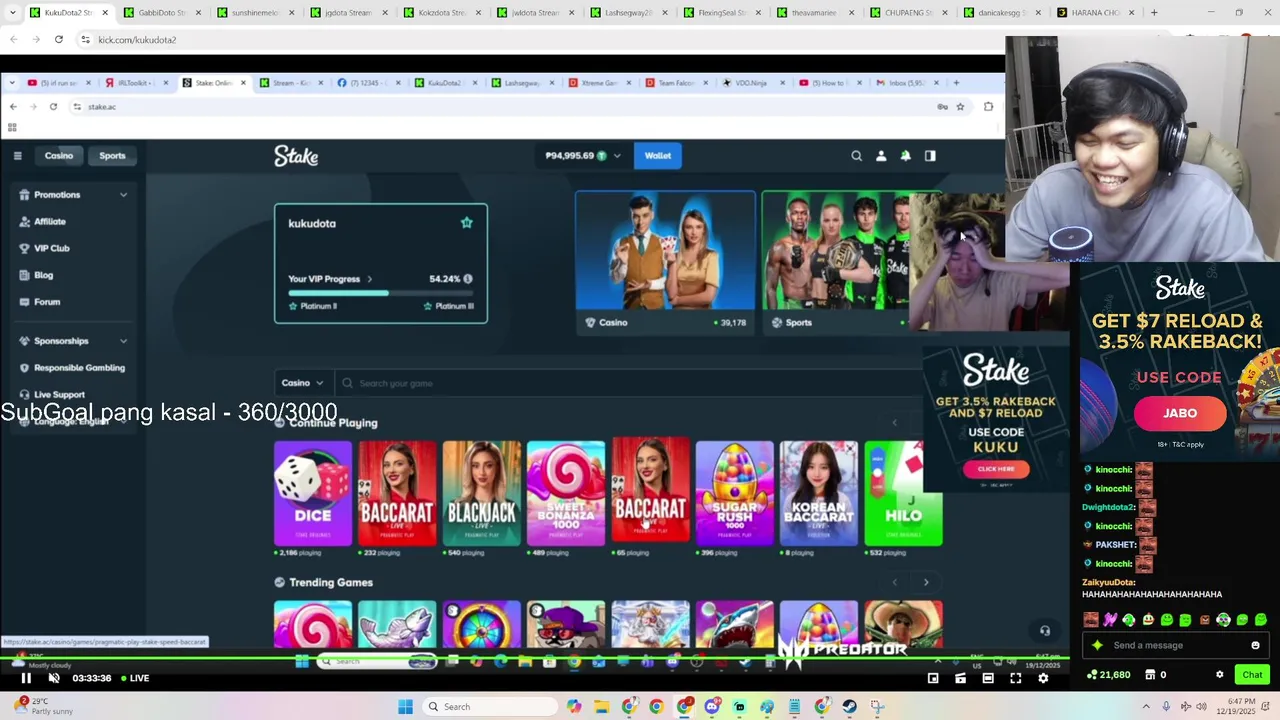Open Steam from the taskbar
Image resolution: width=1280 pixels, height=720 pixels.
coord(849,707)
